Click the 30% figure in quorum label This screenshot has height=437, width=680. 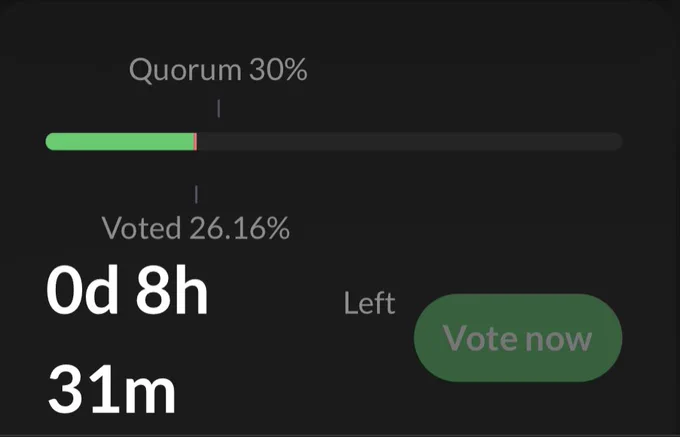tap(278, 69)
